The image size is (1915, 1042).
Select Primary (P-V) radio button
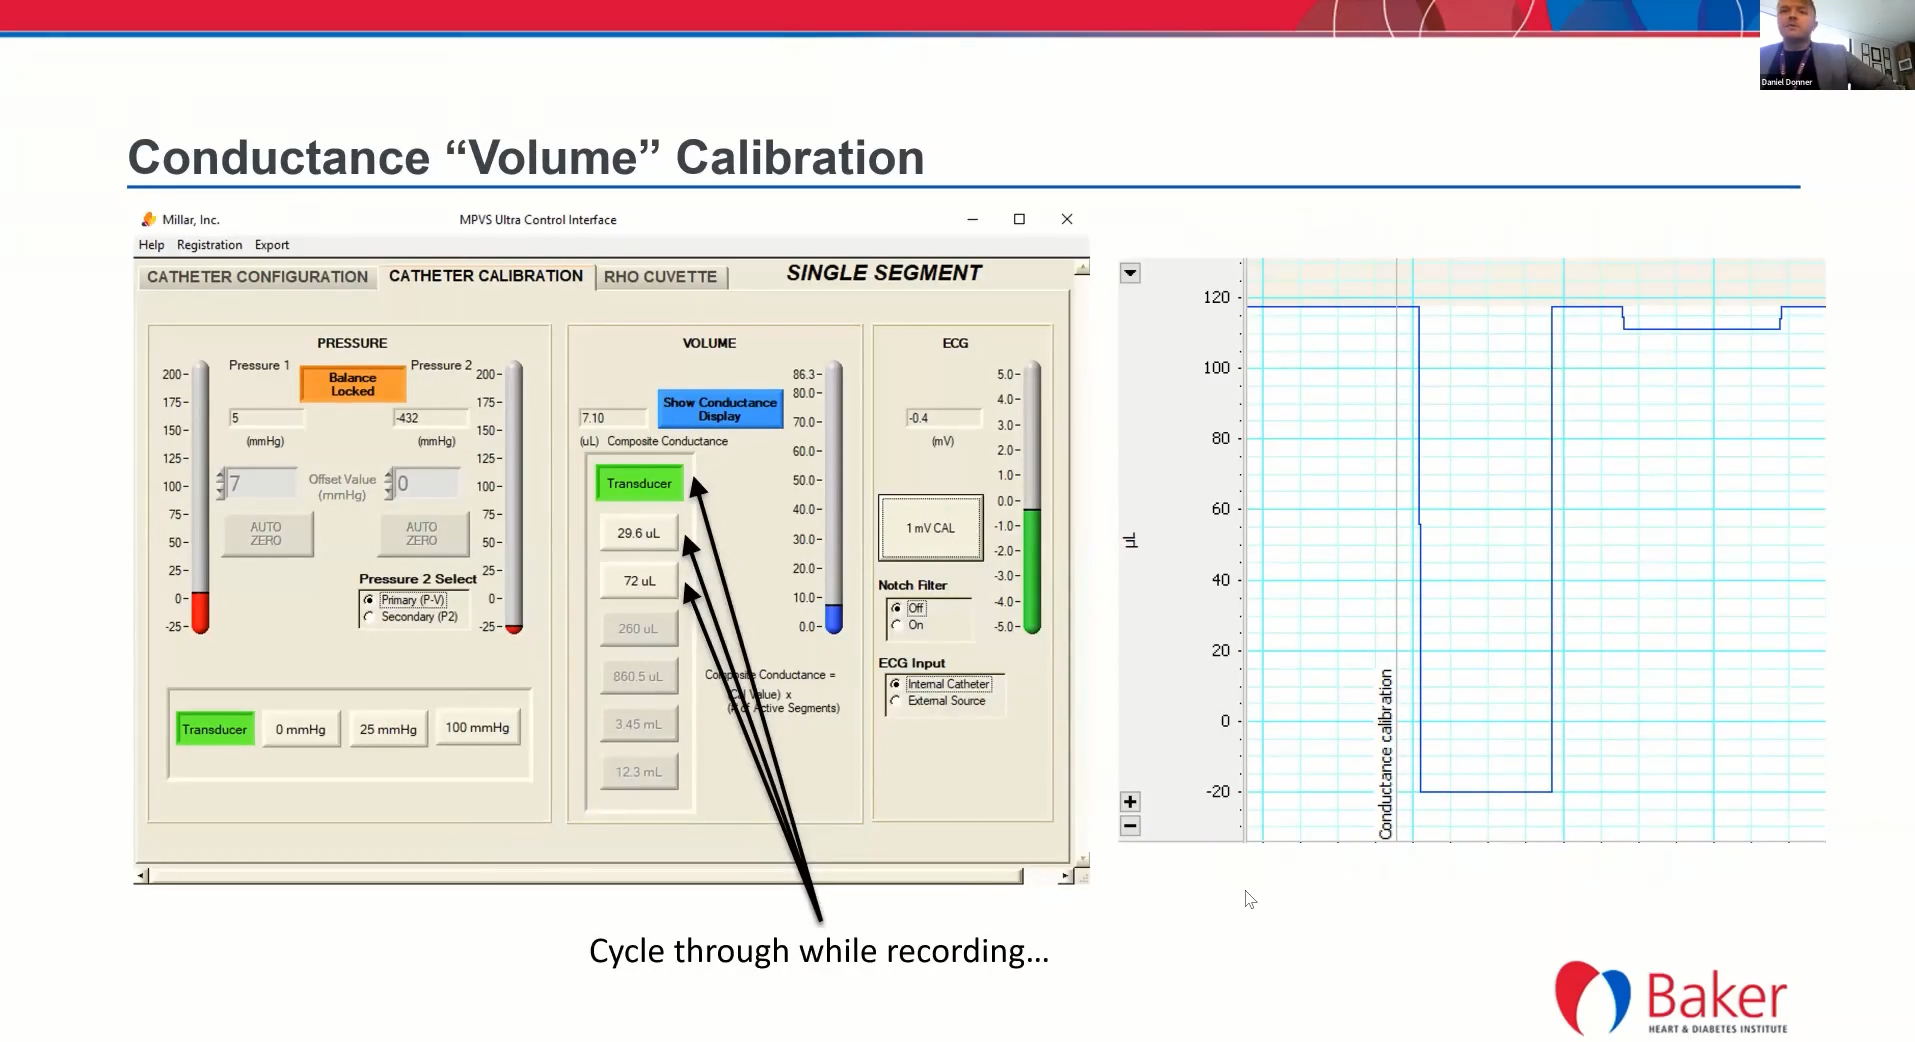click(x=369, y=600)
